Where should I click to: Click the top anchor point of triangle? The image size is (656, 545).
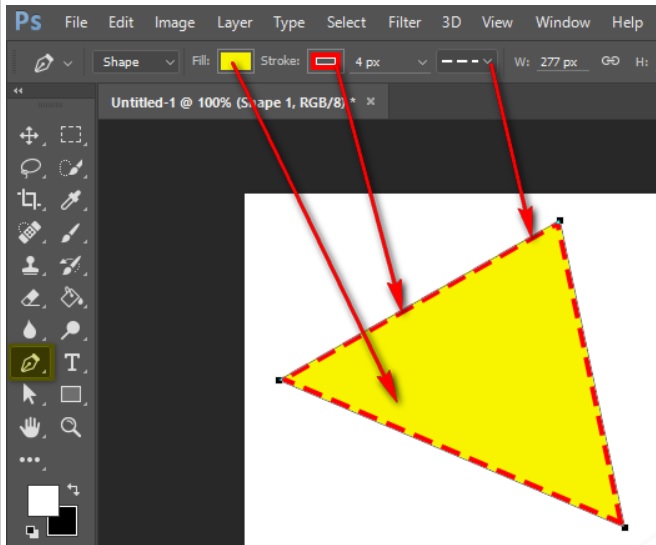click(x=560, y=220)
